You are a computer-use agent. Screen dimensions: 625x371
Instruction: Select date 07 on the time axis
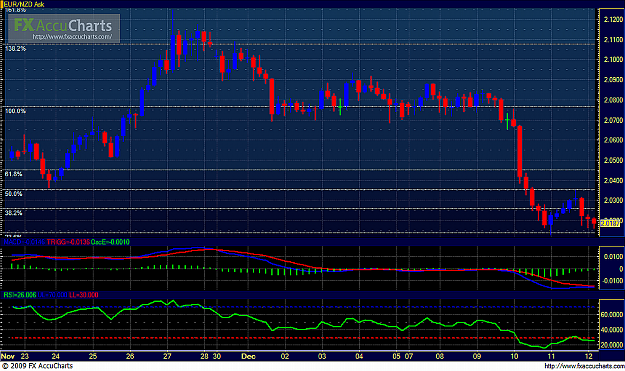click(x=409, y=356)
